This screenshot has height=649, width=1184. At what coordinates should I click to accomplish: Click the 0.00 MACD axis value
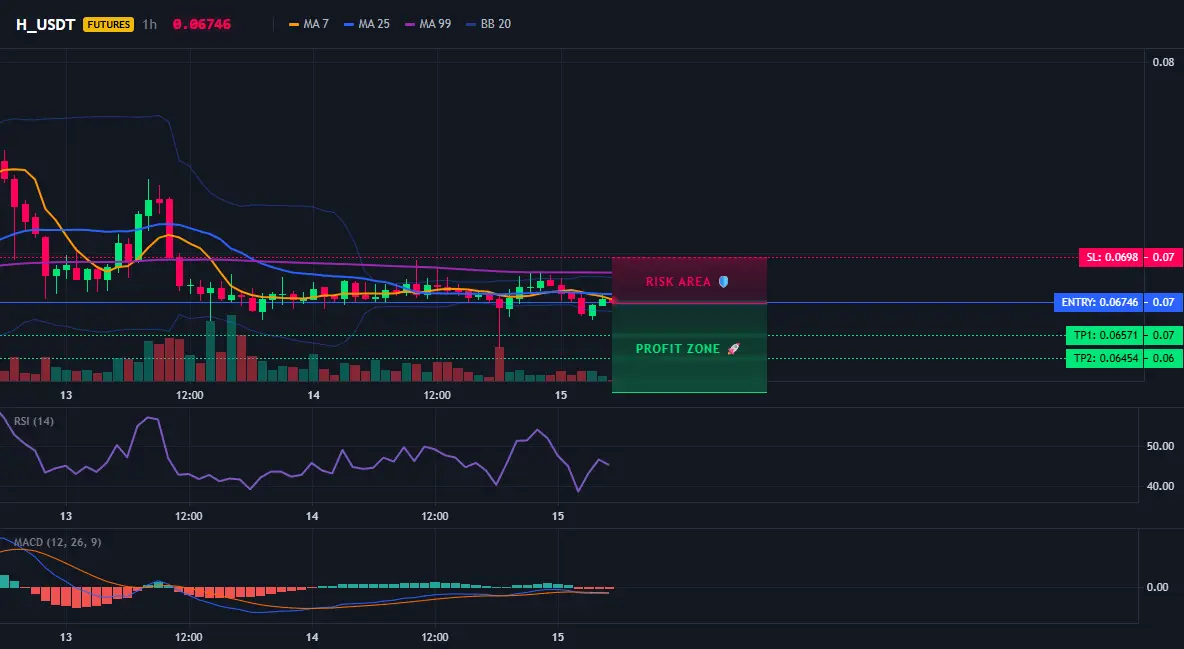coord(1158,587)
